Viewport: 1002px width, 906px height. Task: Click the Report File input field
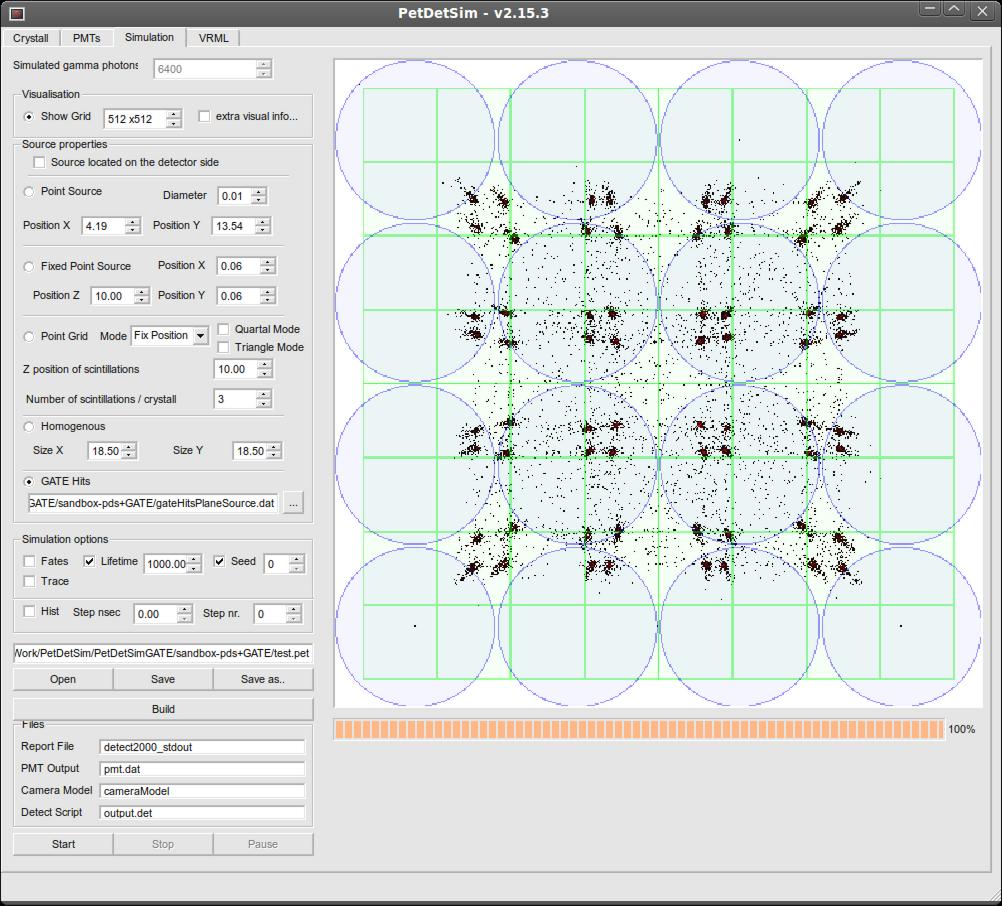click(203, 747)
